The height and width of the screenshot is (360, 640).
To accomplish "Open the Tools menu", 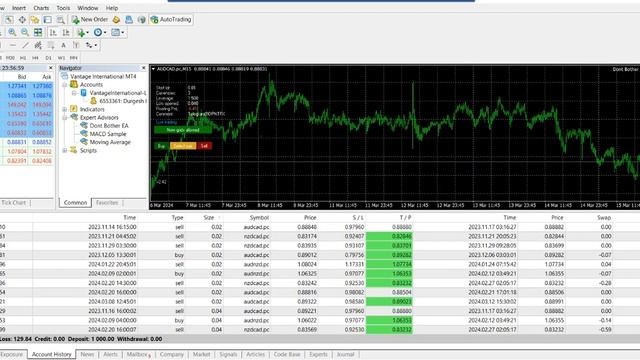I will [x=63, y=8].
